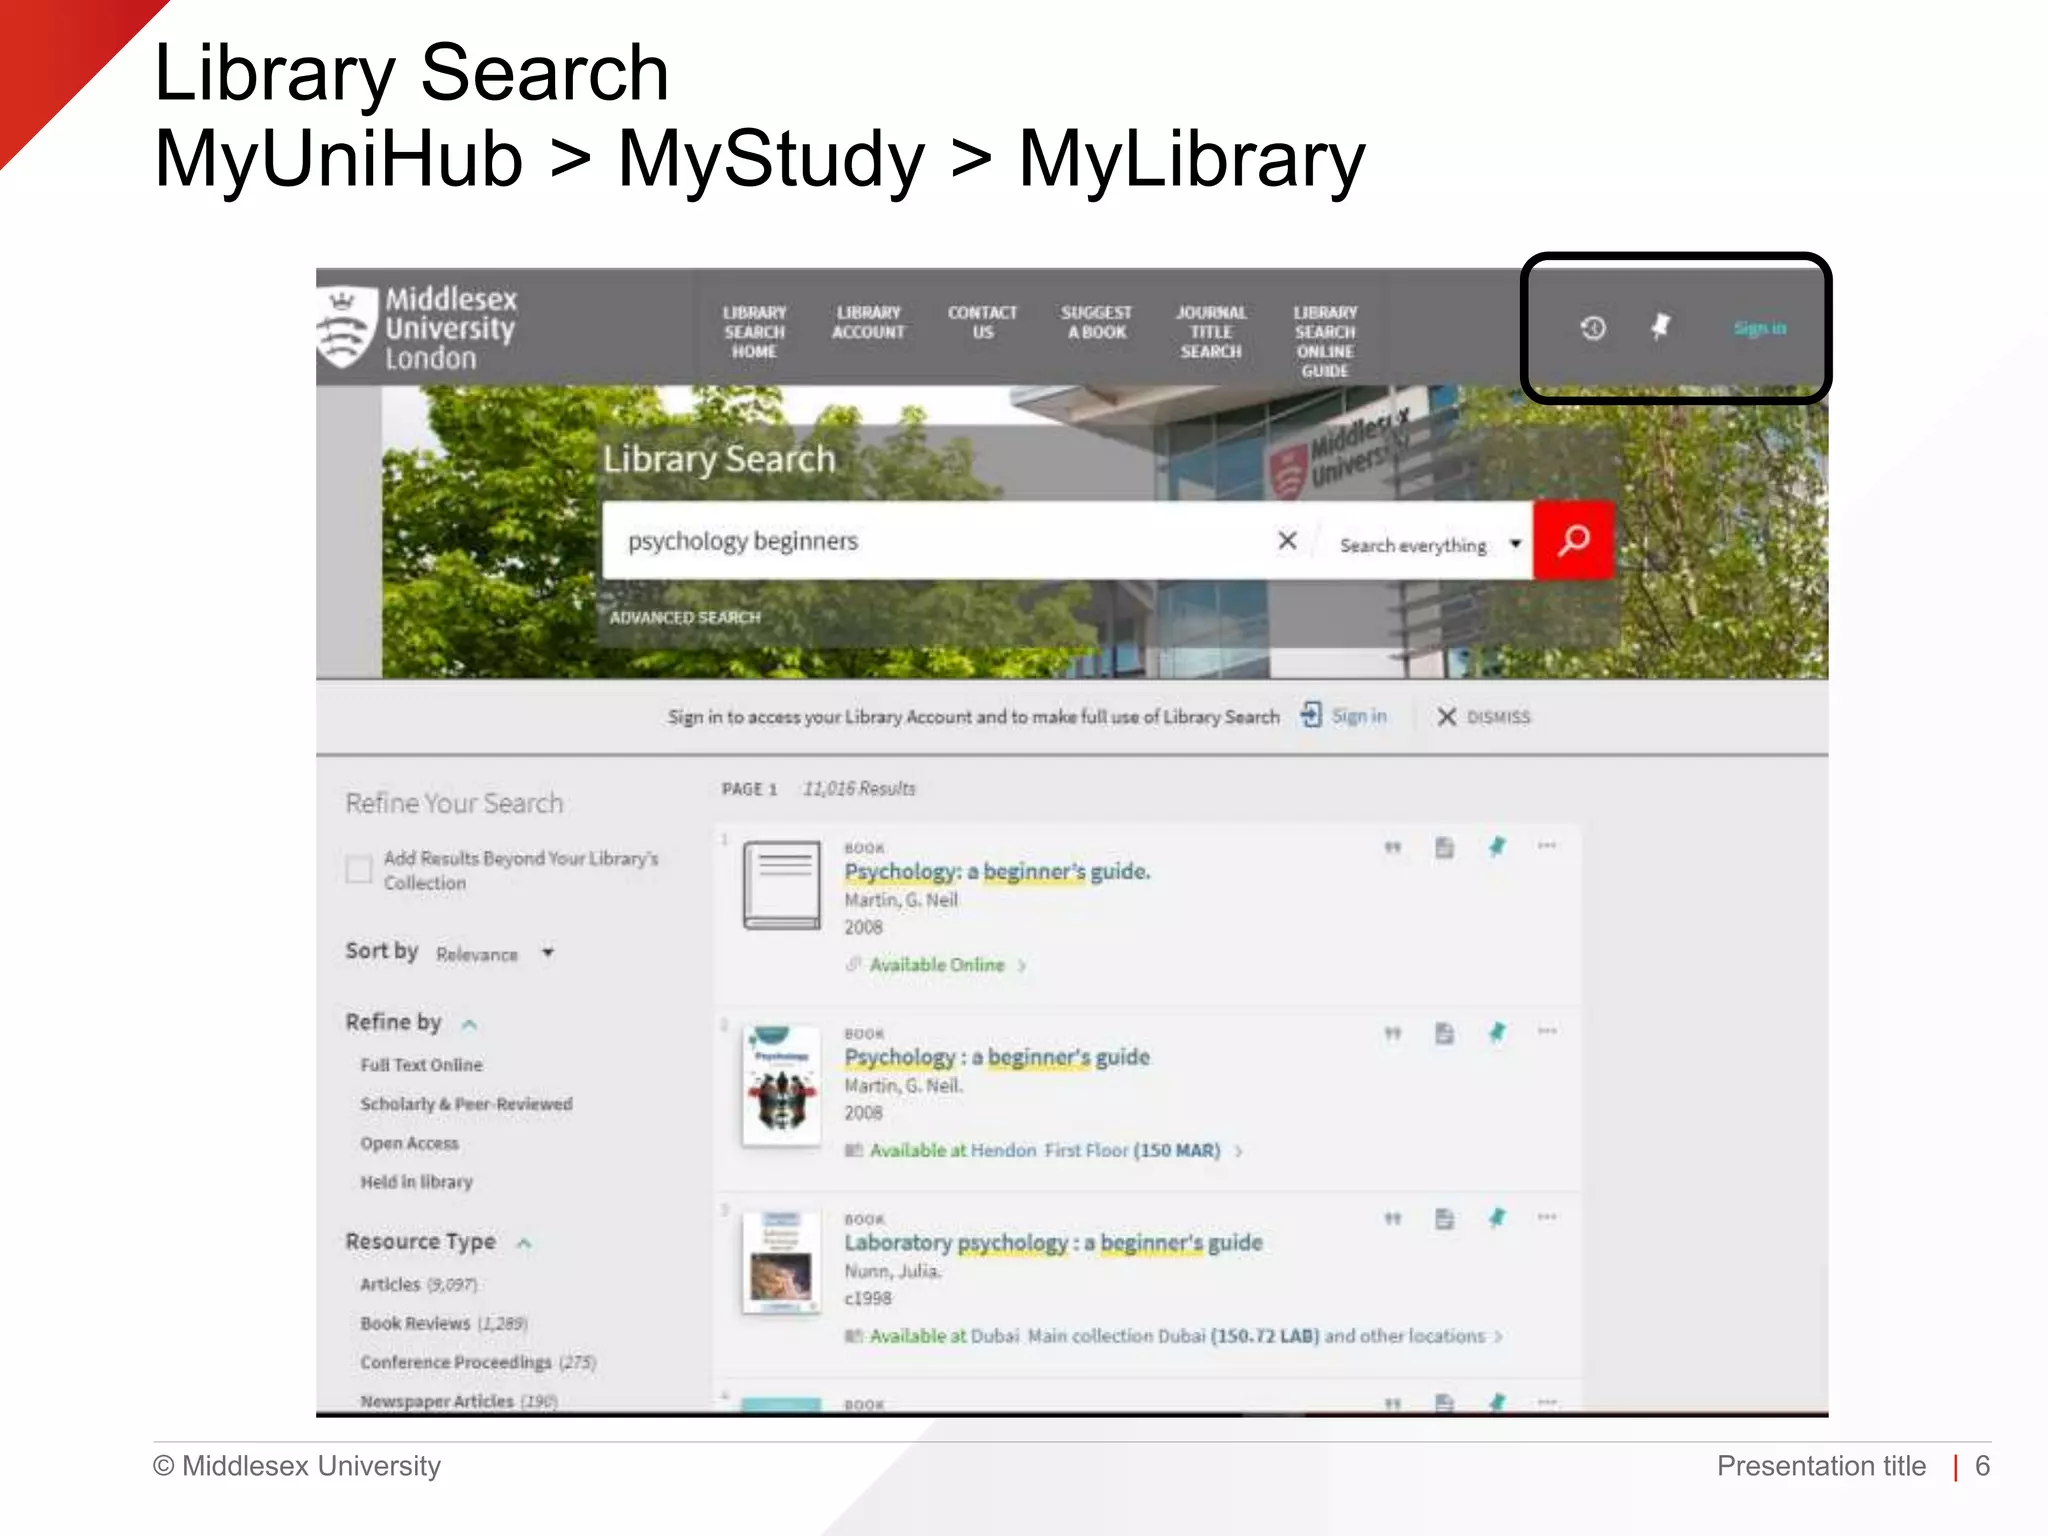Image resolution: width=2048 pixels, height=1536 pixels.
Task: Click the sign-in icon in the banner
Action: coord(1311,715)
